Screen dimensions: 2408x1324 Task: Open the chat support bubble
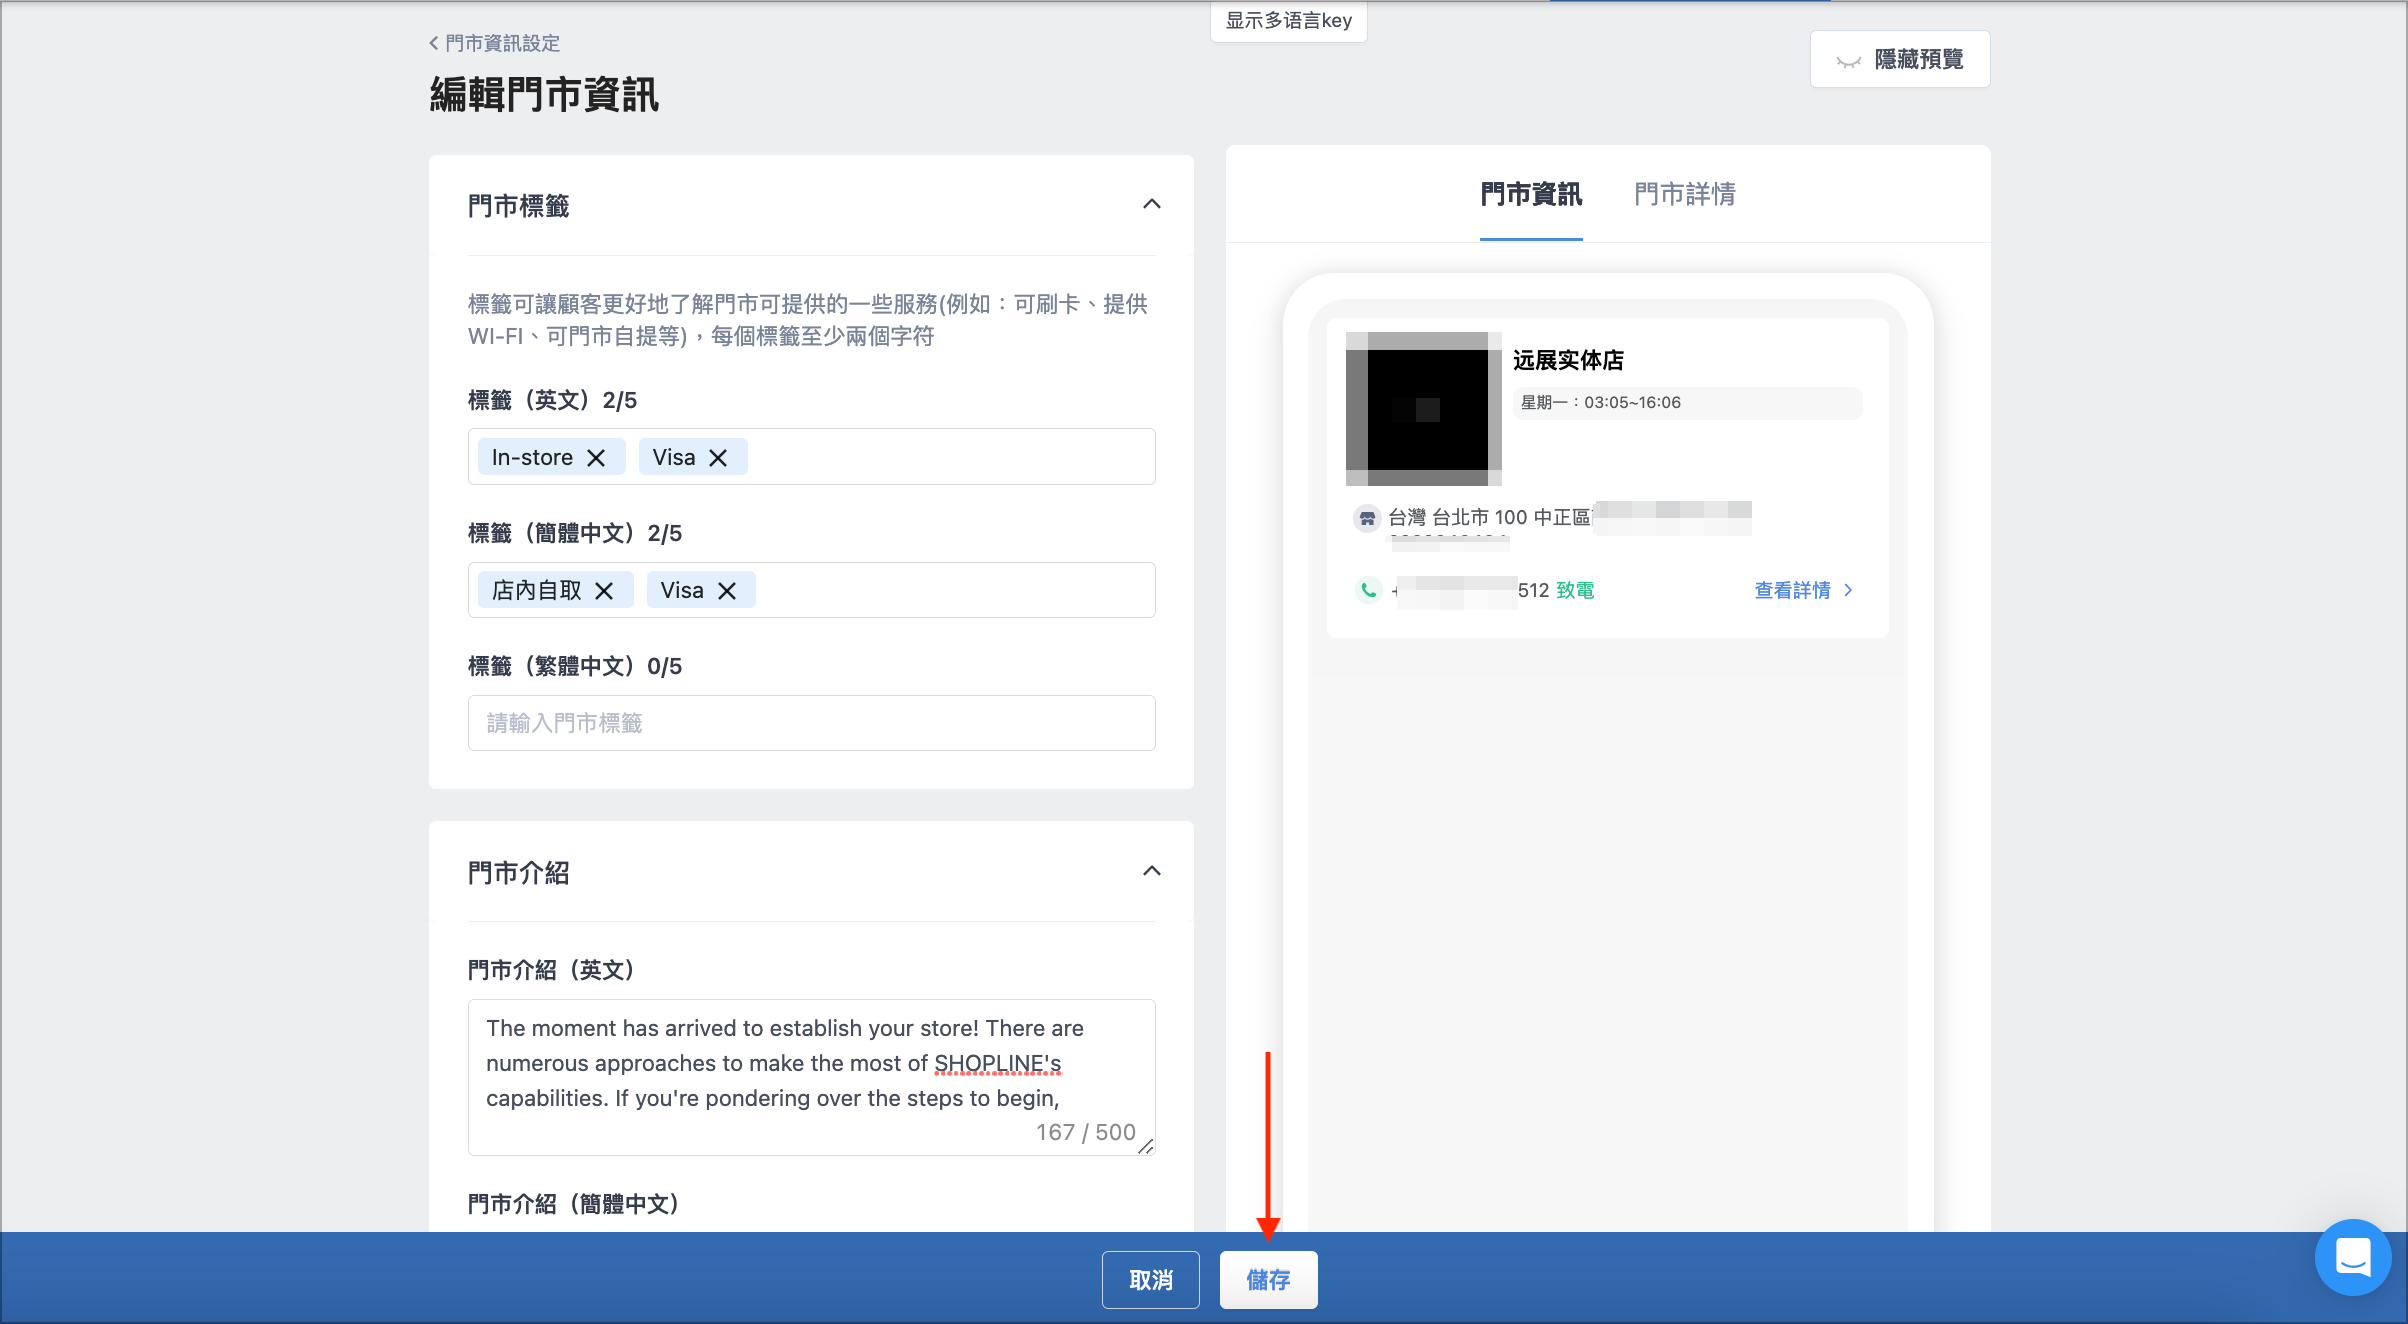(x=2353, y=1258)
